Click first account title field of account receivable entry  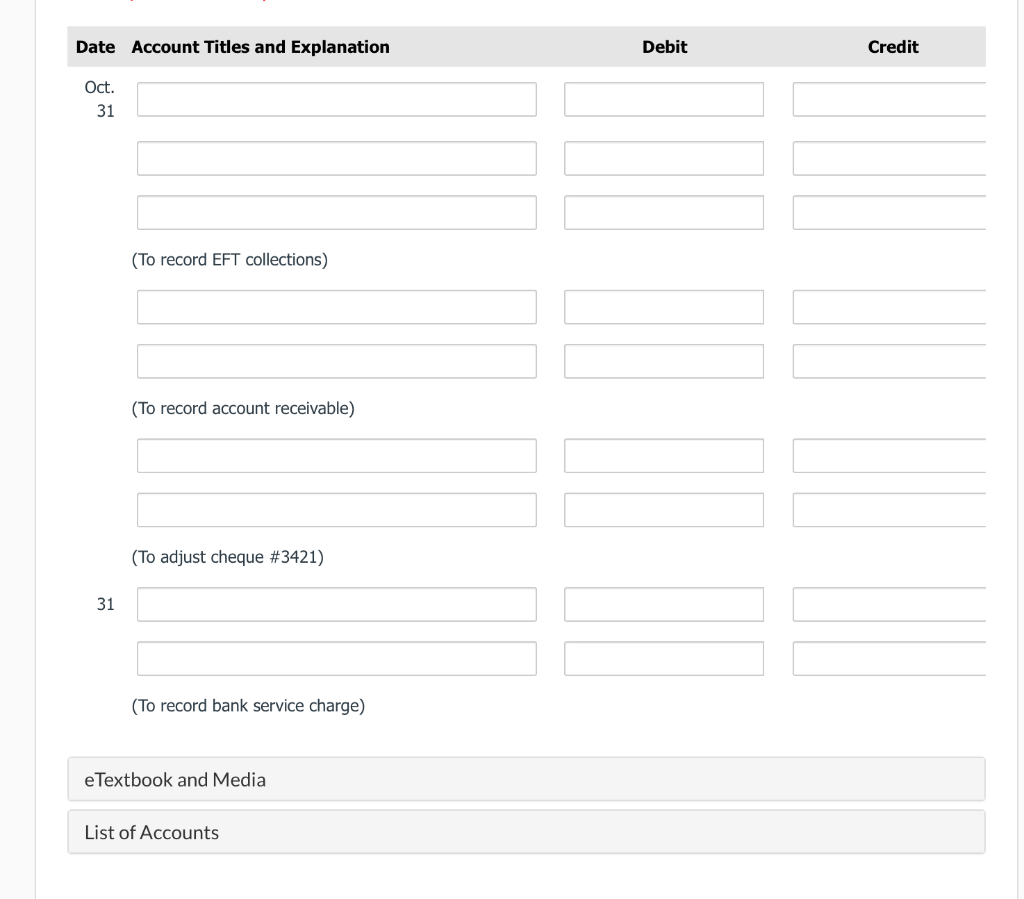click(x=337, y=307)
